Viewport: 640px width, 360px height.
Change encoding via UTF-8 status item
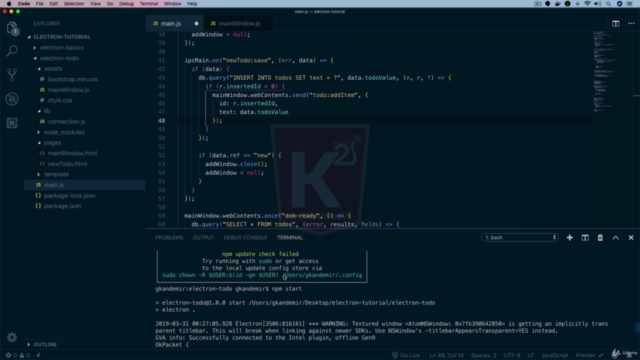[512, 355]
